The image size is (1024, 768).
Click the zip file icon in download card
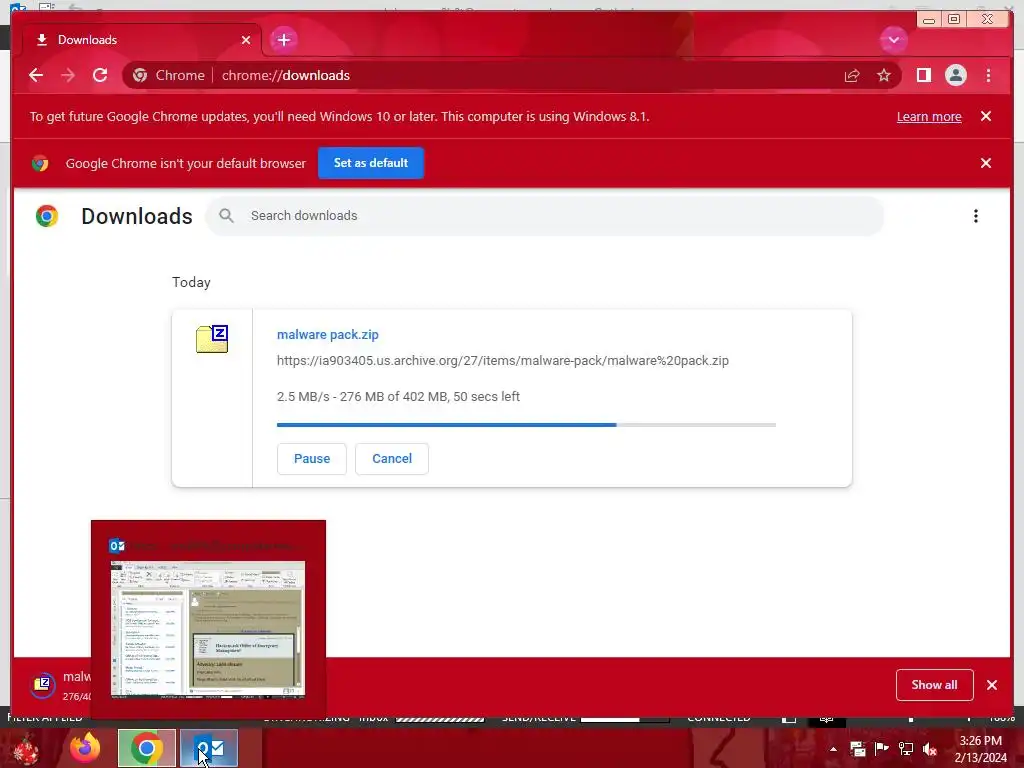point(212,339)
